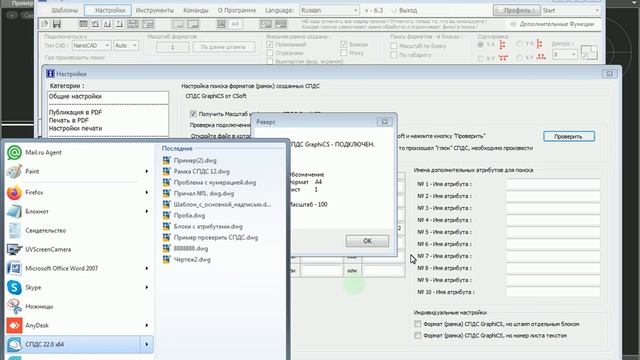Viewport: 640px width, 360px height.
Task: Open the Инструменты menu
Action: (x=155, y=10)
